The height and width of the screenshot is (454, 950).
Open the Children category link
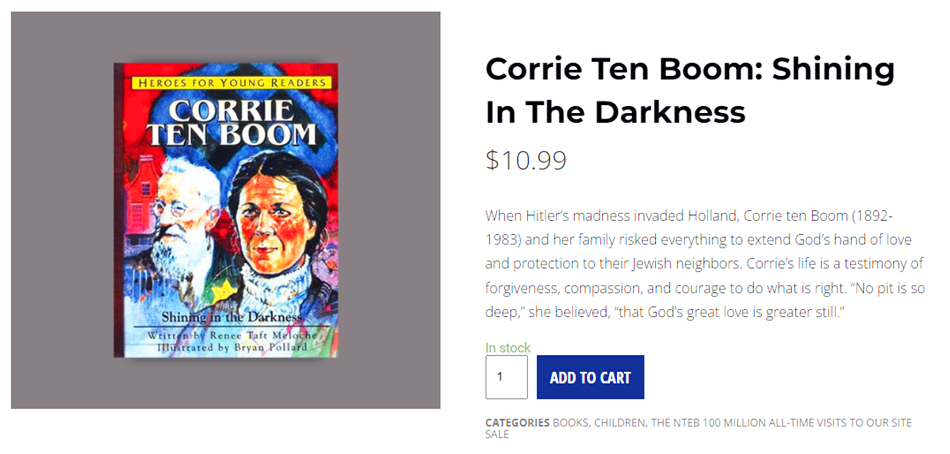619,423
